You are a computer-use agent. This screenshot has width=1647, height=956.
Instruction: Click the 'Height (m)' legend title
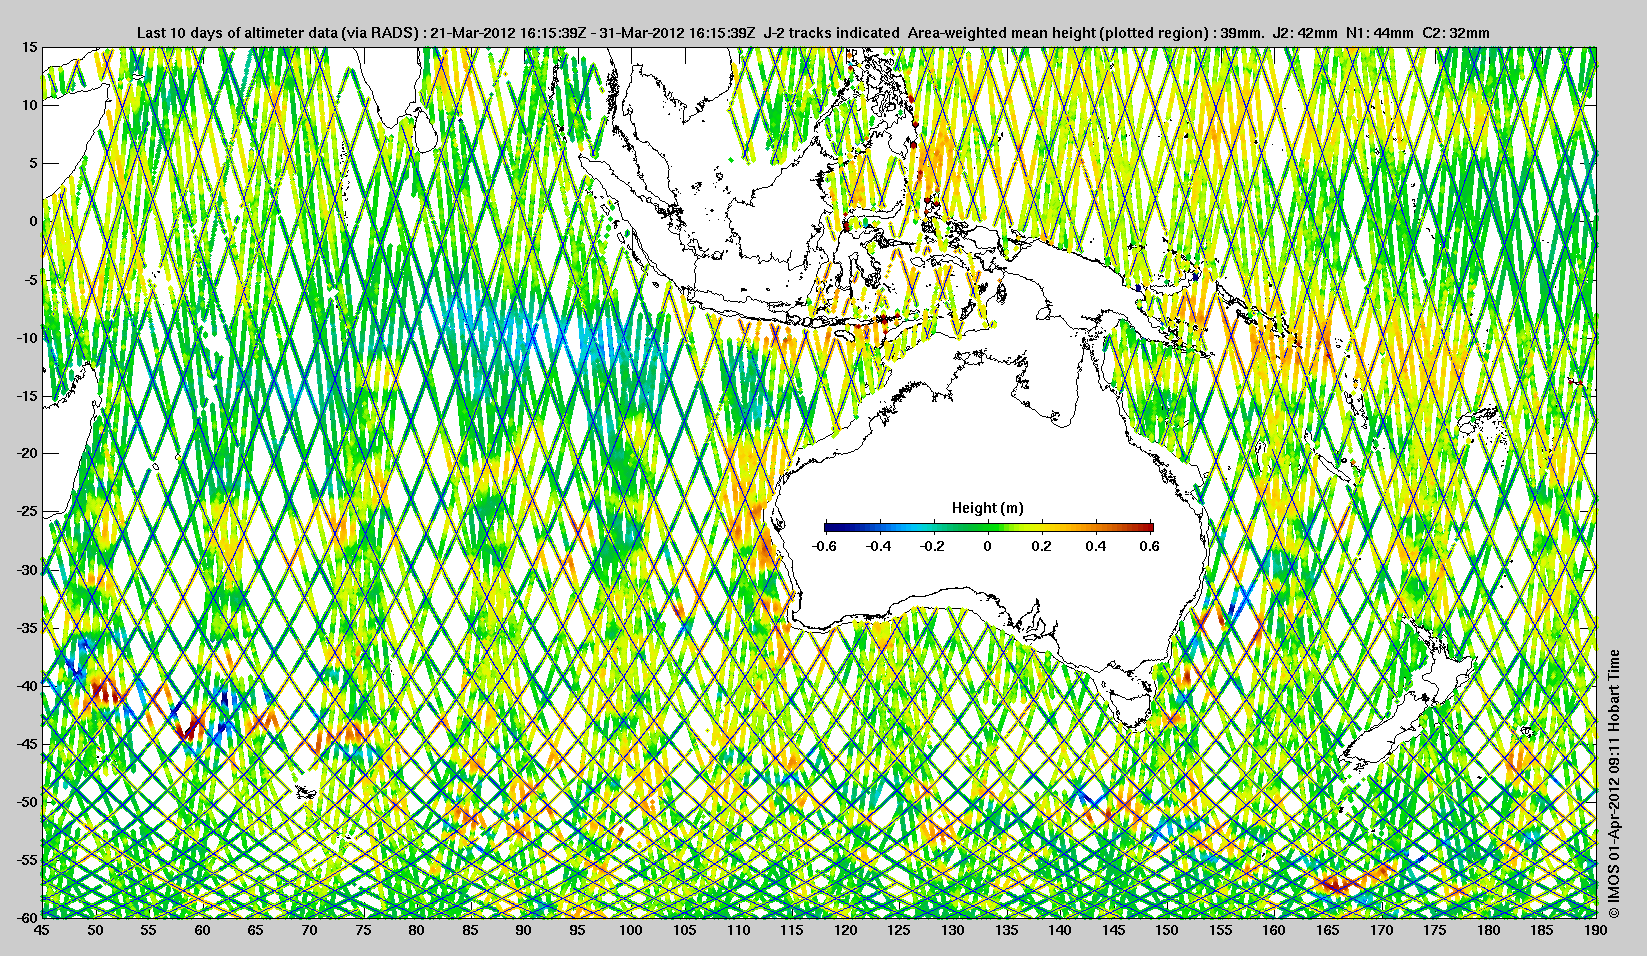click(x=988, y=508)
